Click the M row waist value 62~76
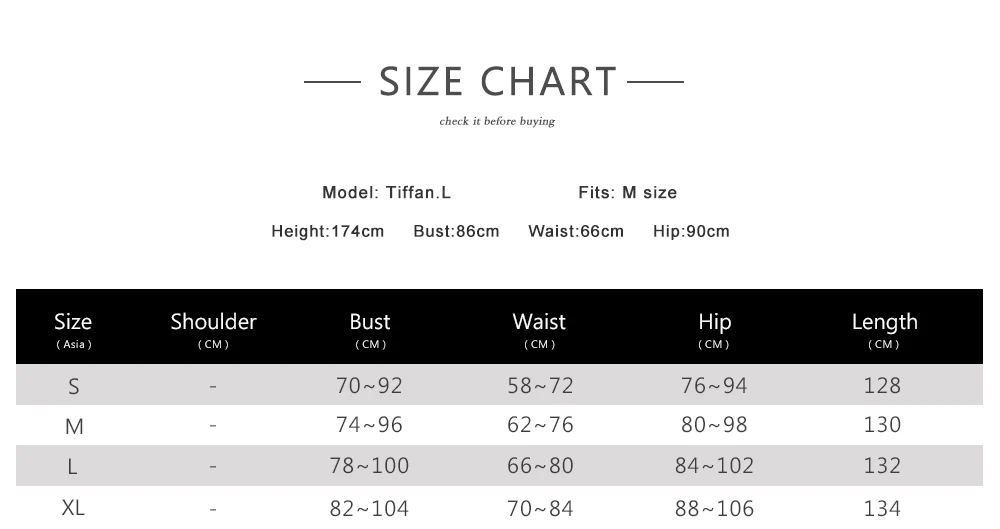 540,425
